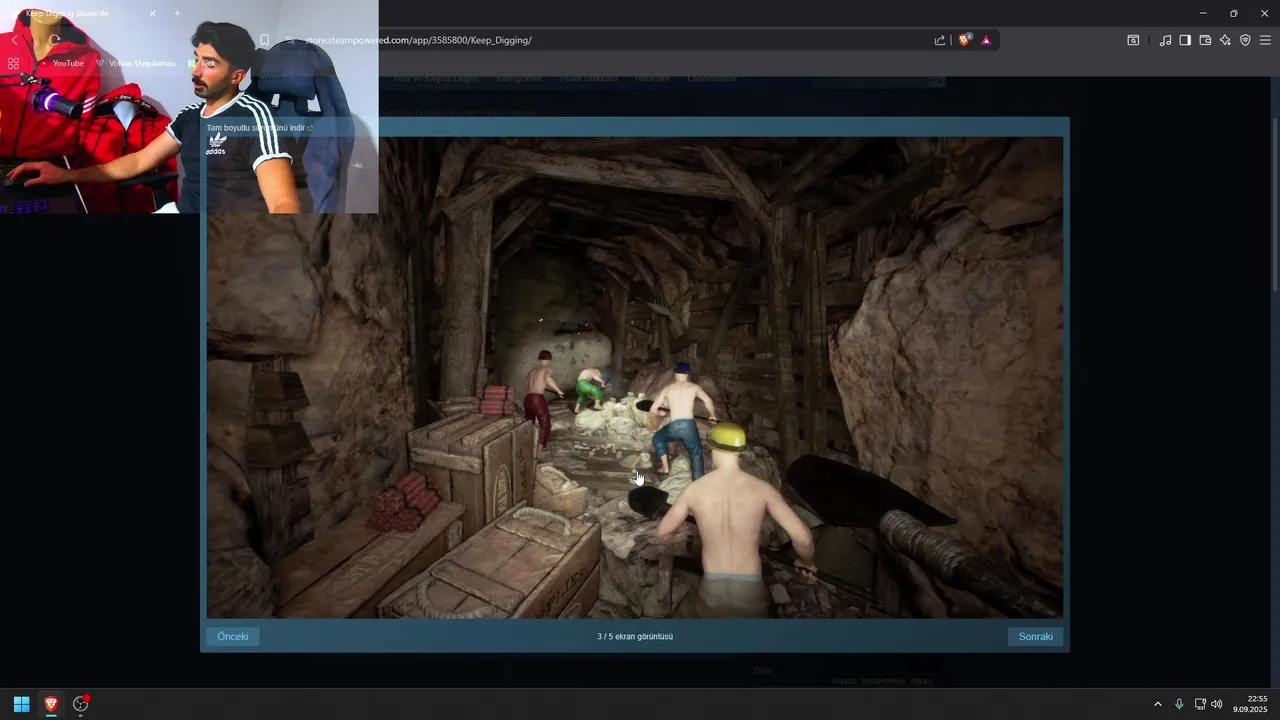Image resolution: width=1280 pixels, height=720 pixels.
Task: Select the 'Keep Digging Steam'de' browser tab
Action: (x=84, y=13)
